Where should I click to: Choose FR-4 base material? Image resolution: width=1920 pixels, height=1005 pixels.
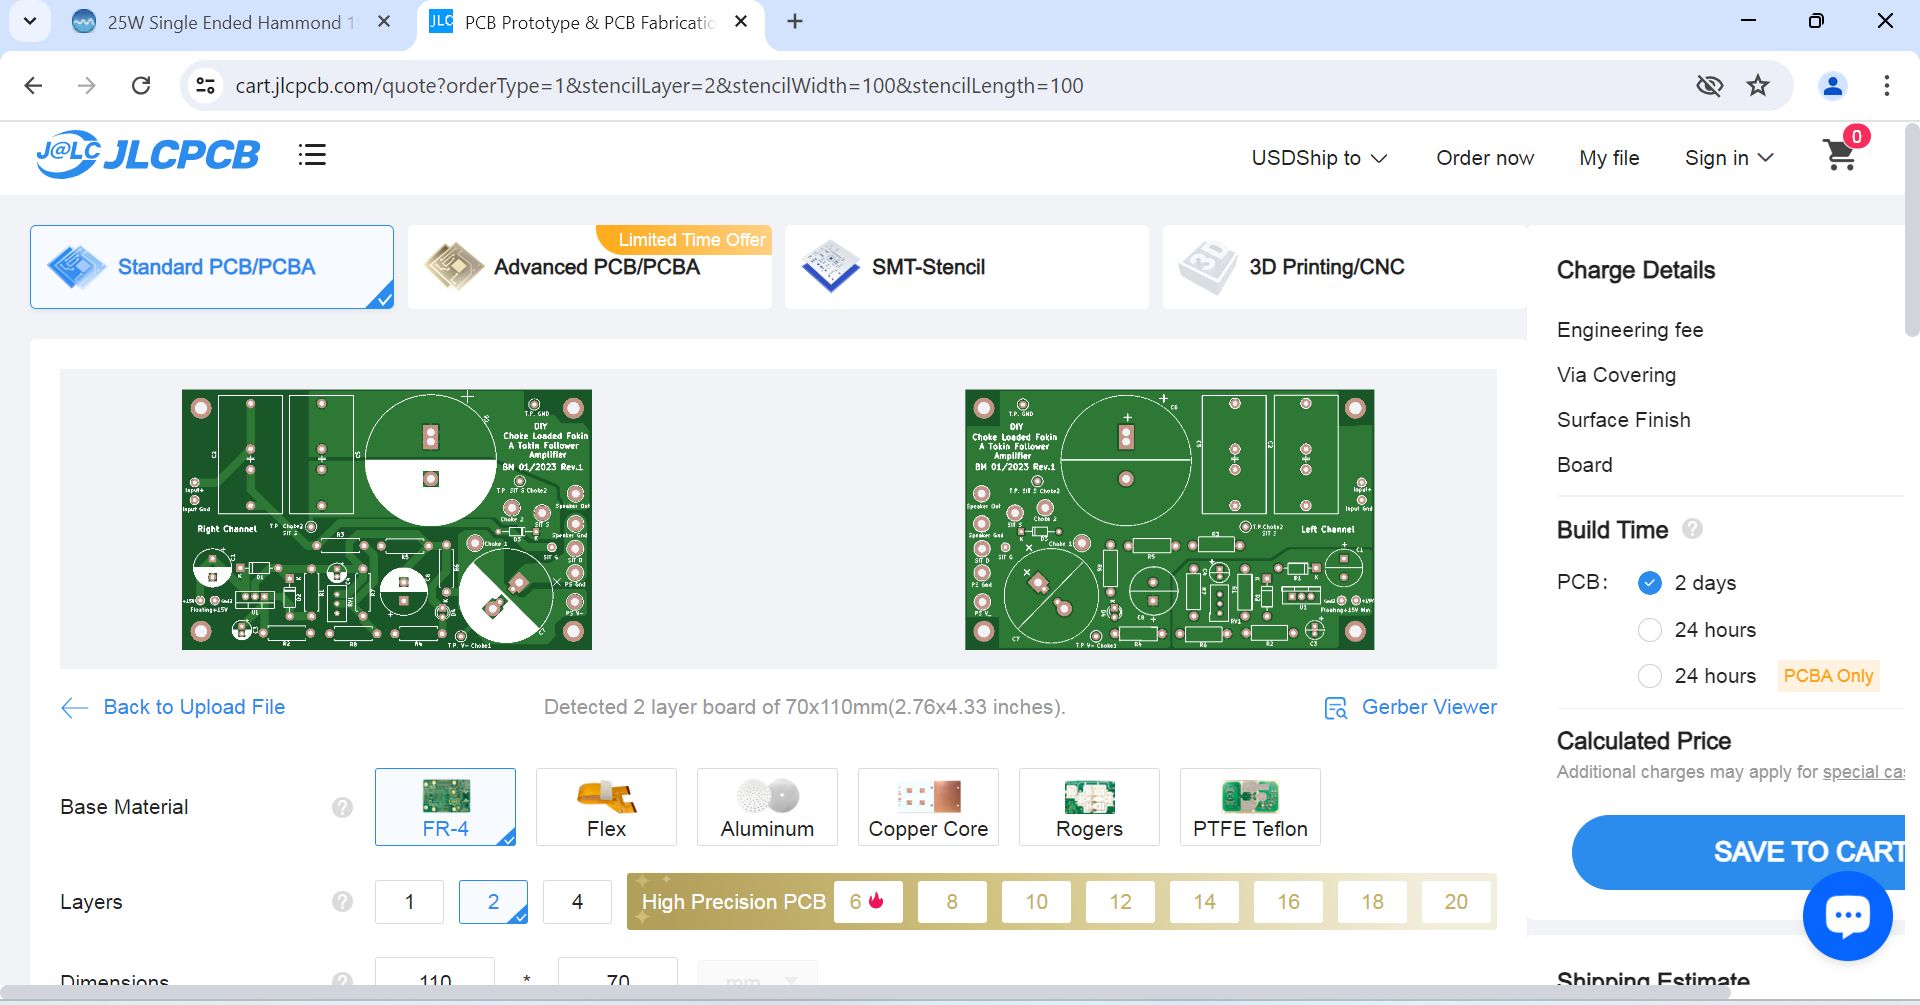point(445,807)
